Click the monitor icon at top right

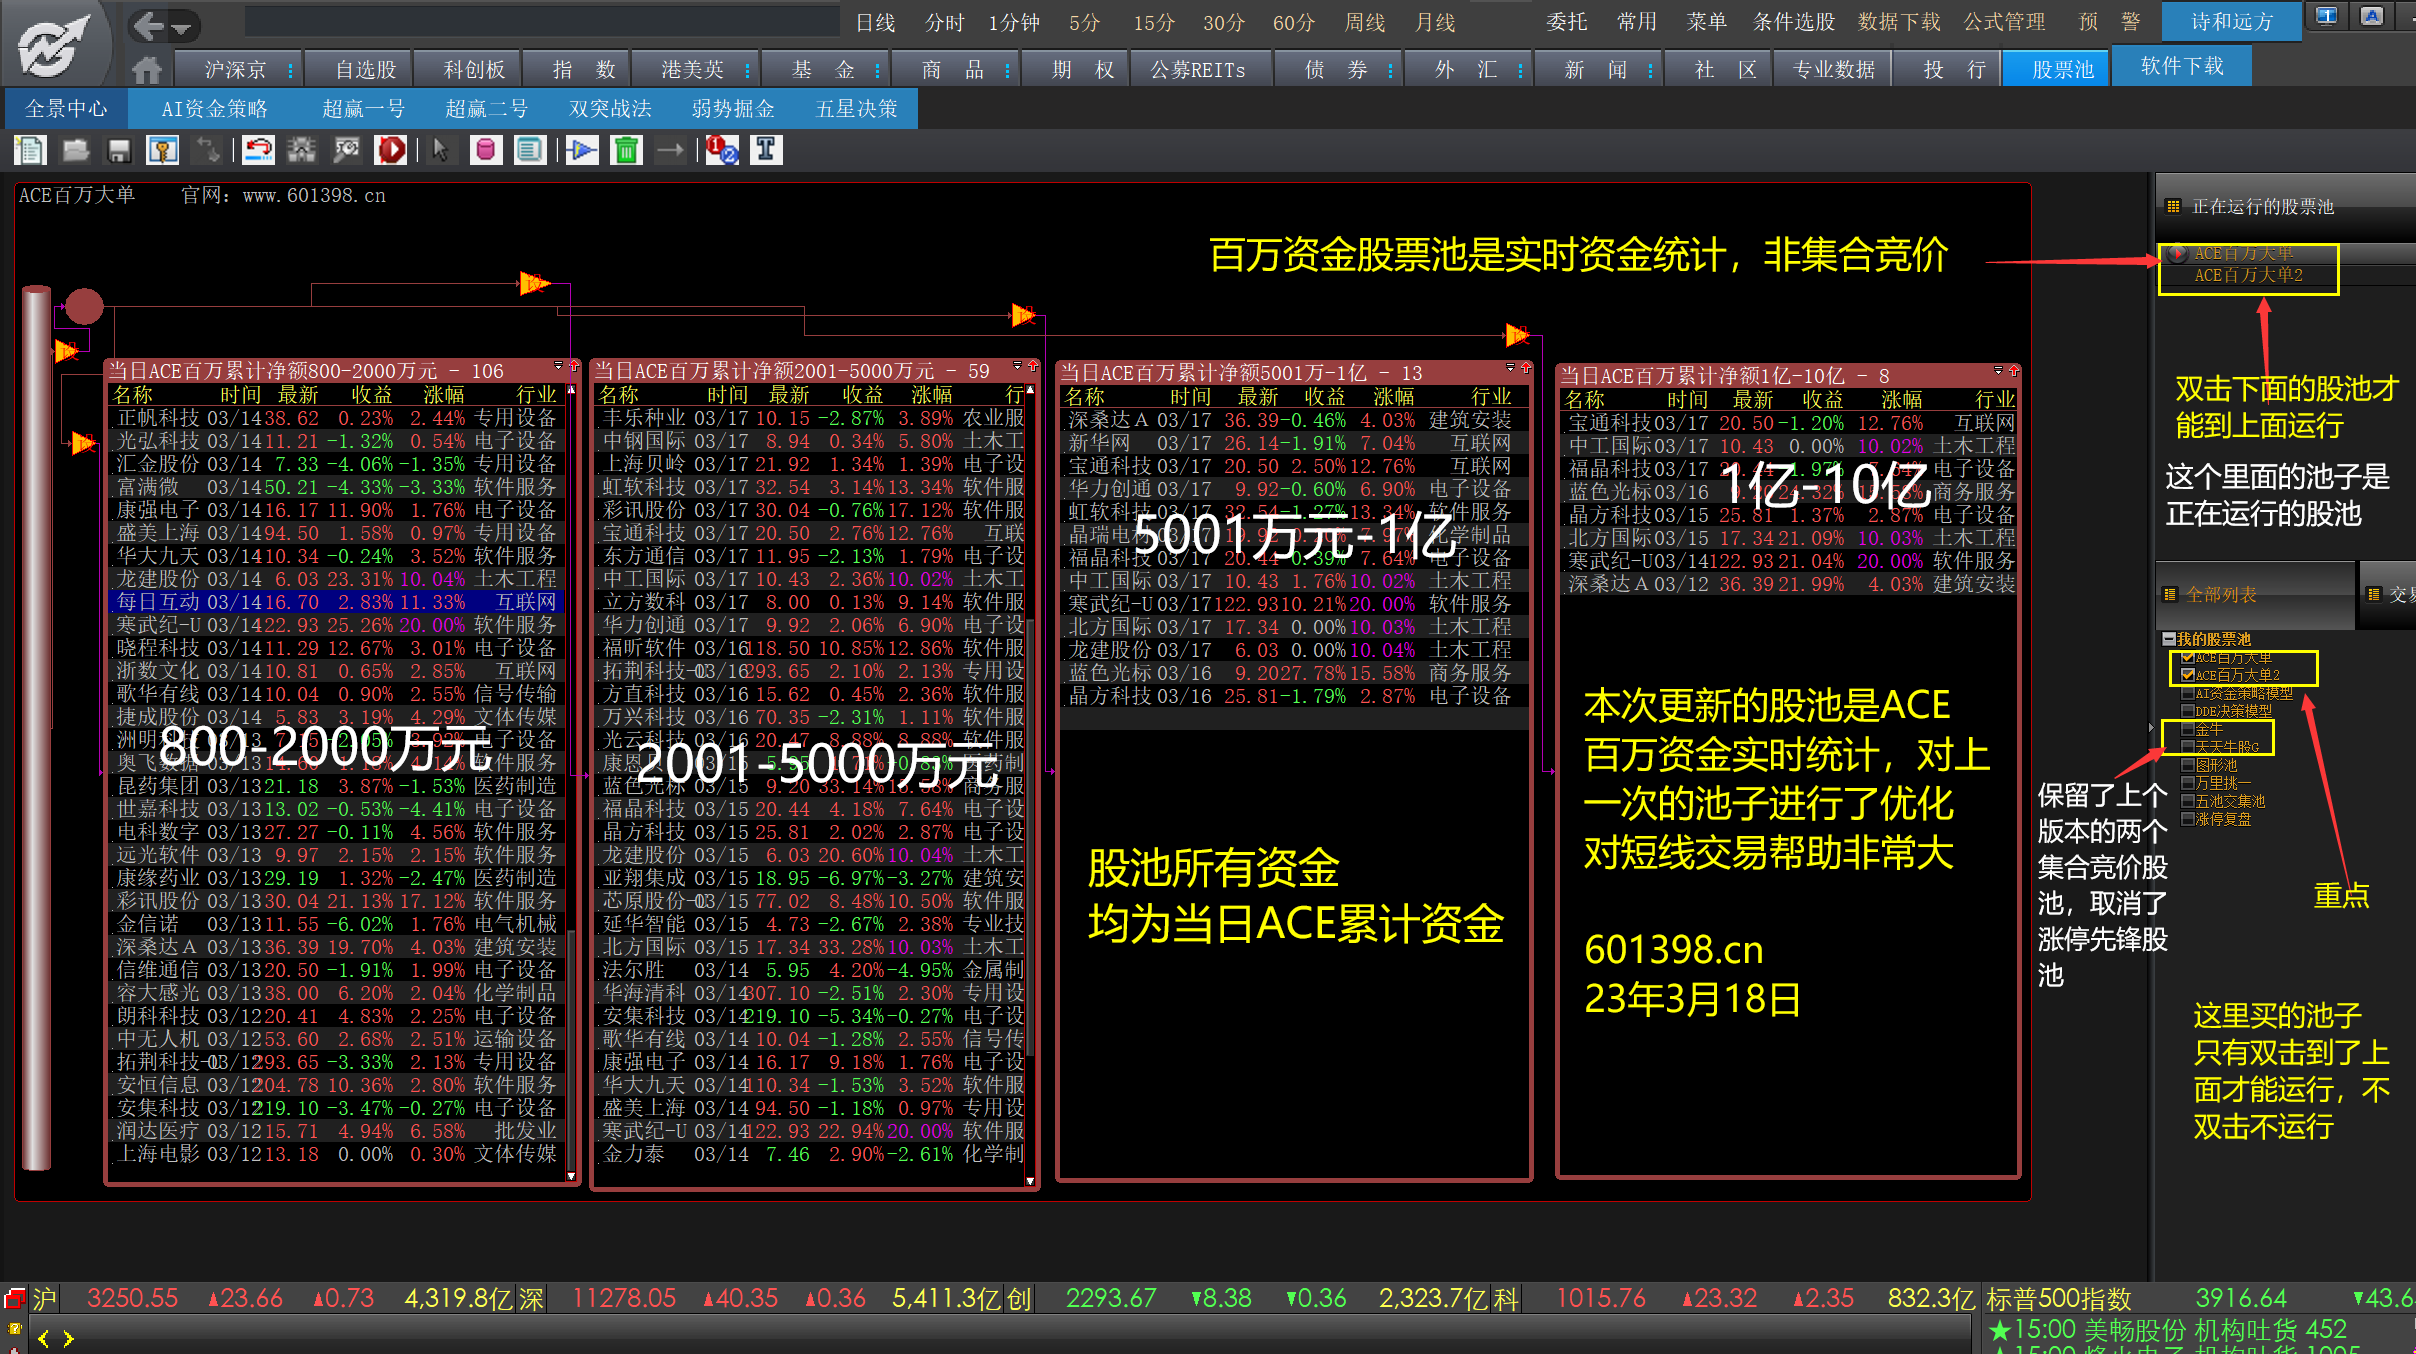coord(2327,16)
